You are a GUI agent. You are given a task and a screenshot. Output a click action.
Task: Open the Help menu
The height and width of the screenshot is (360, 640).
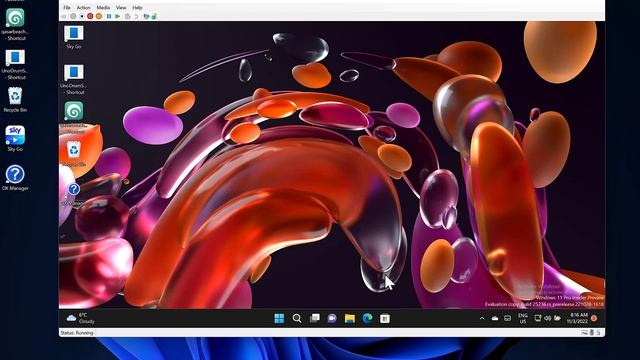point(137,7)
